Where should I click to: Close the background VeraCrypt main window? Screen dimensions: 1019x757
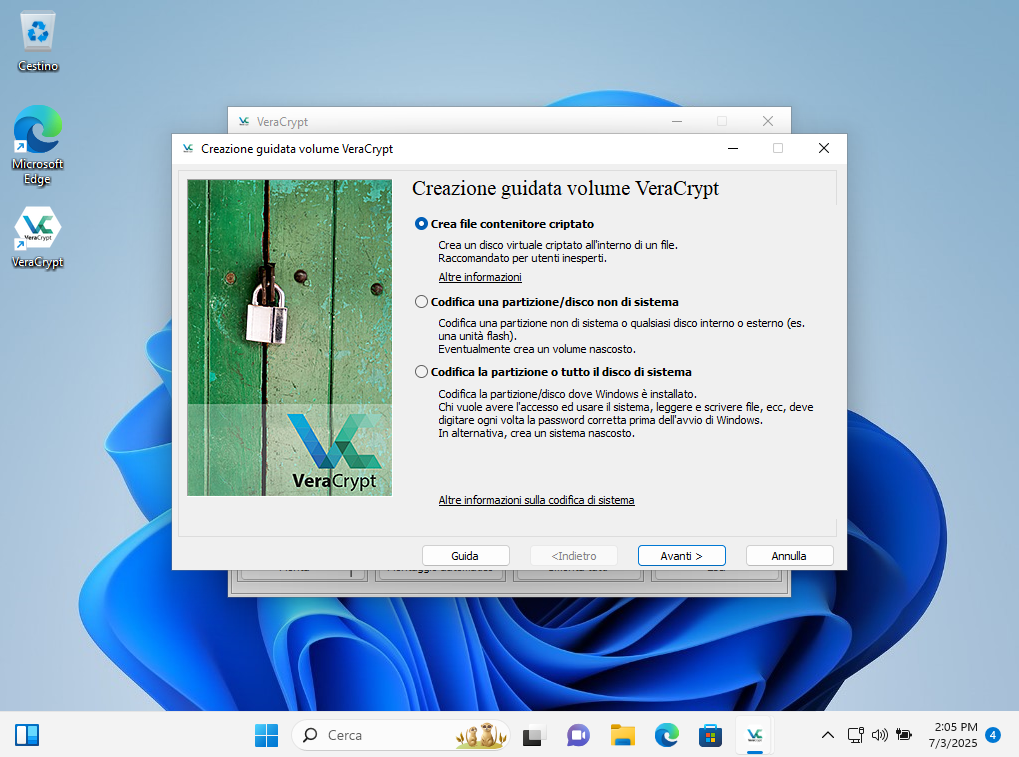[x=767, y=121]
